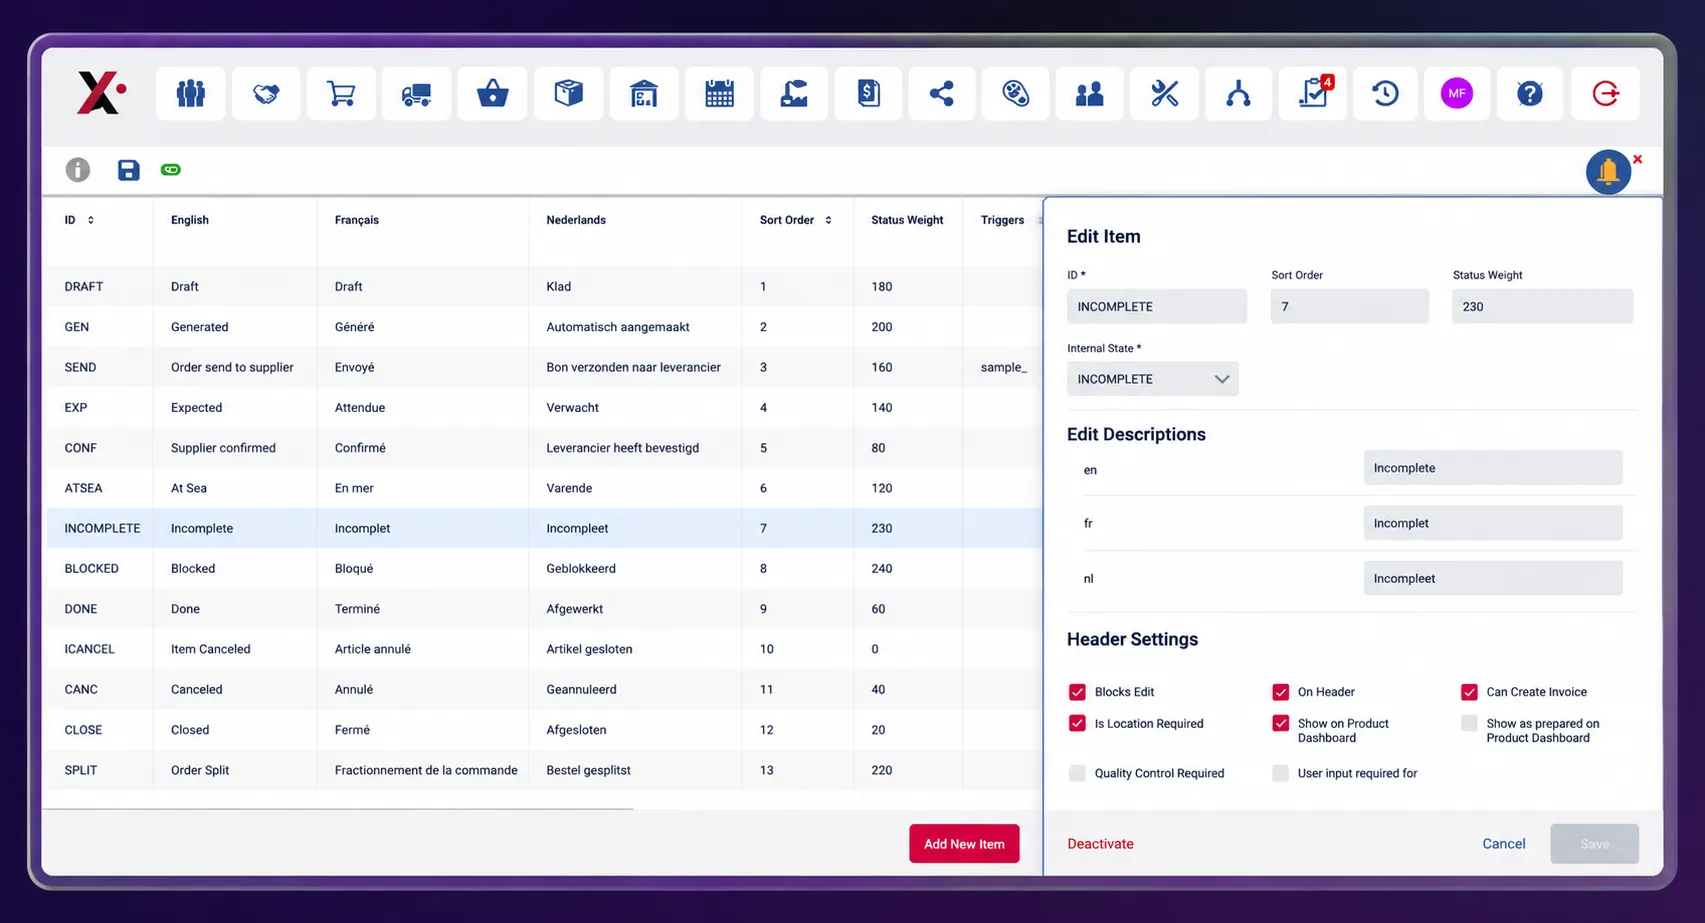Click the Status Weight input field
The image size is (1705, 923).
pyautogui.click(x=1542, y=307)
